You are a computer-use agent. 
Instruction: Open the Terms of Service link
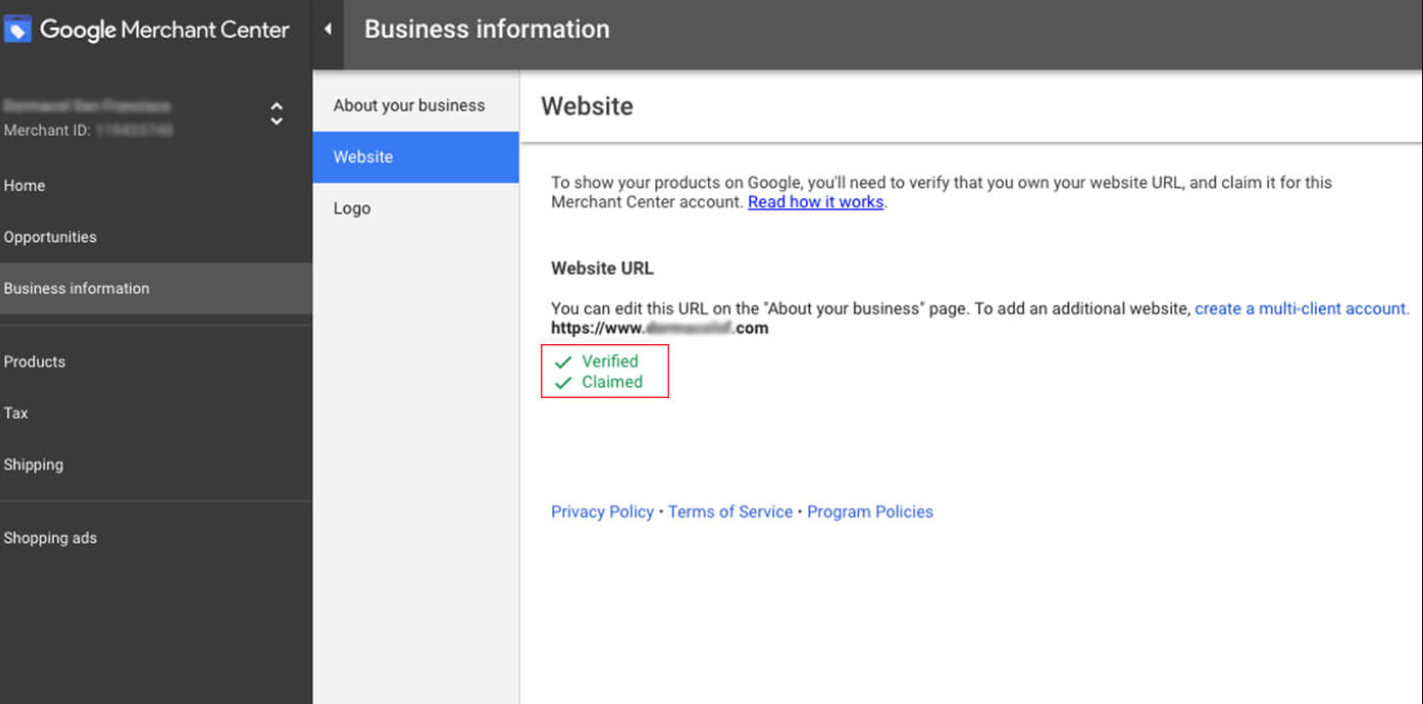click(730, 512)
